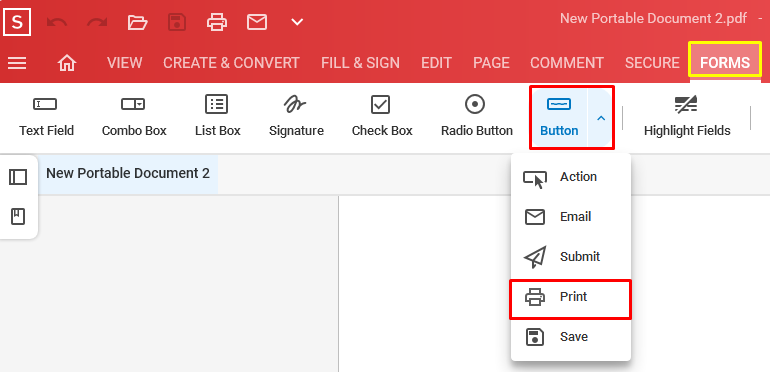The image size is (770, 372).
Task: Print the document from the top bar
Action: coord(217,22)
